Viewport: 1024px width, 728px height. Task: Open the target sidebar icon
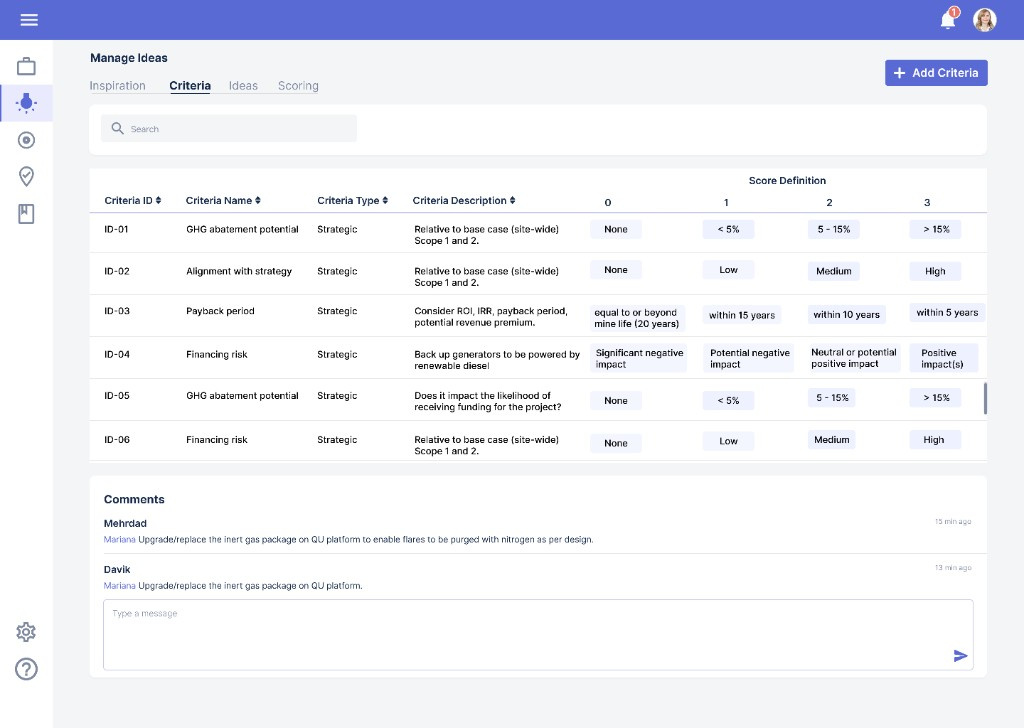26,140
